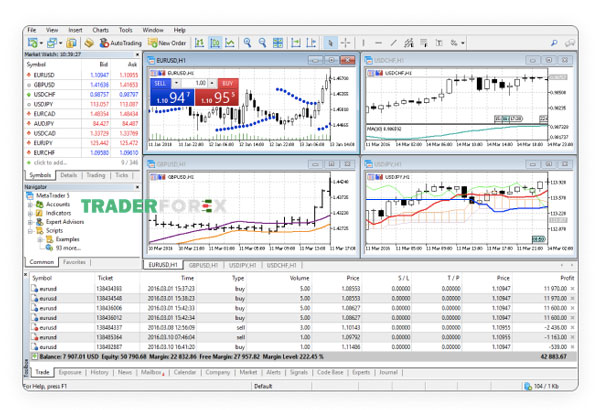Viewport: 600px width, 410px height.
Task: Click the 1.00 volume field on EURUSD chart
Action: [x=196, y=83]
